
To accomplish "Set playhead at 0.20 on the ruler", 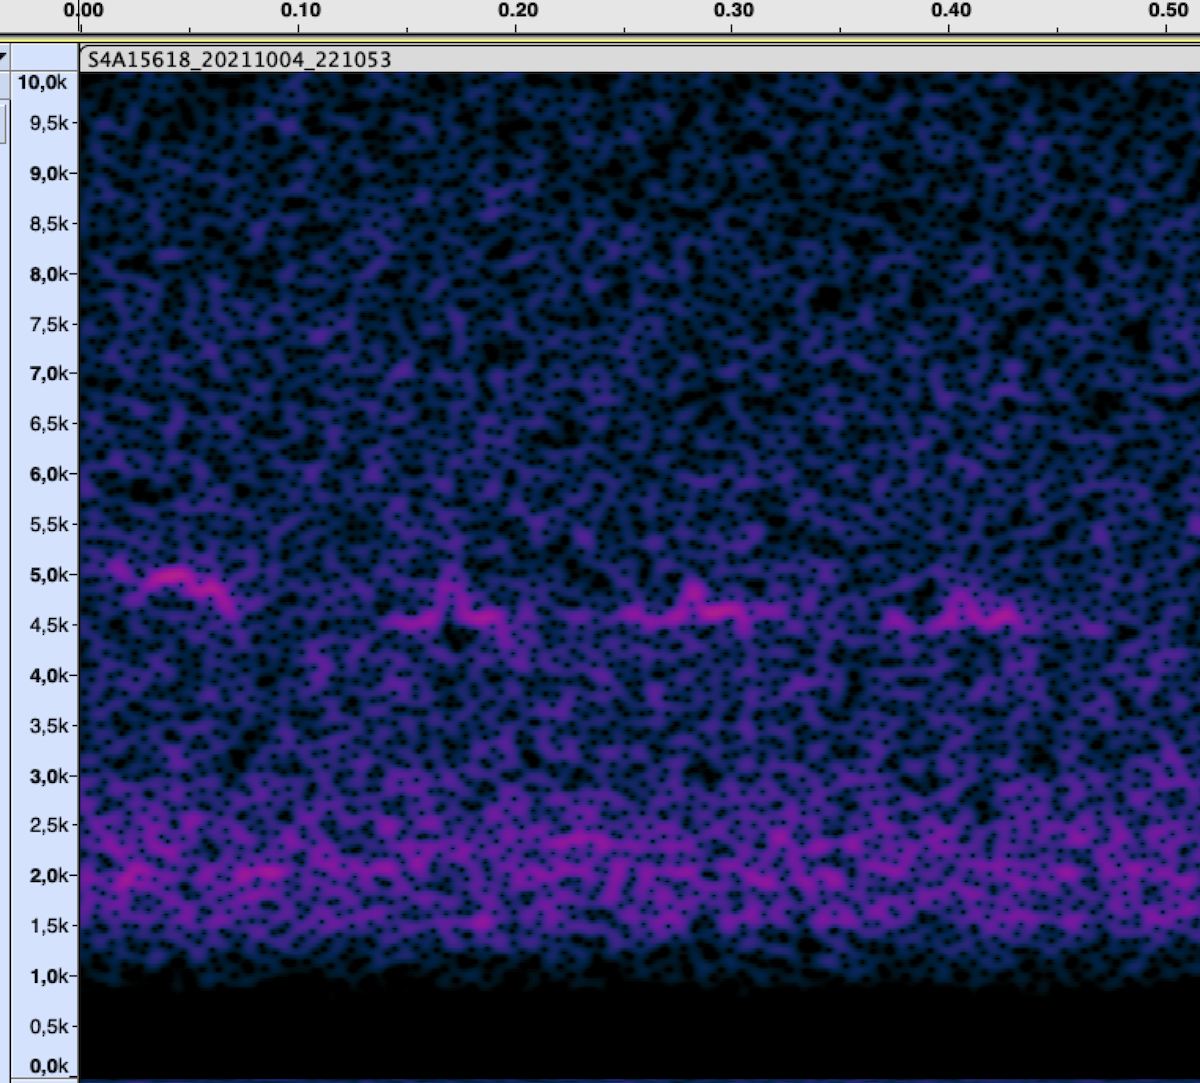I will coord(517,11).
